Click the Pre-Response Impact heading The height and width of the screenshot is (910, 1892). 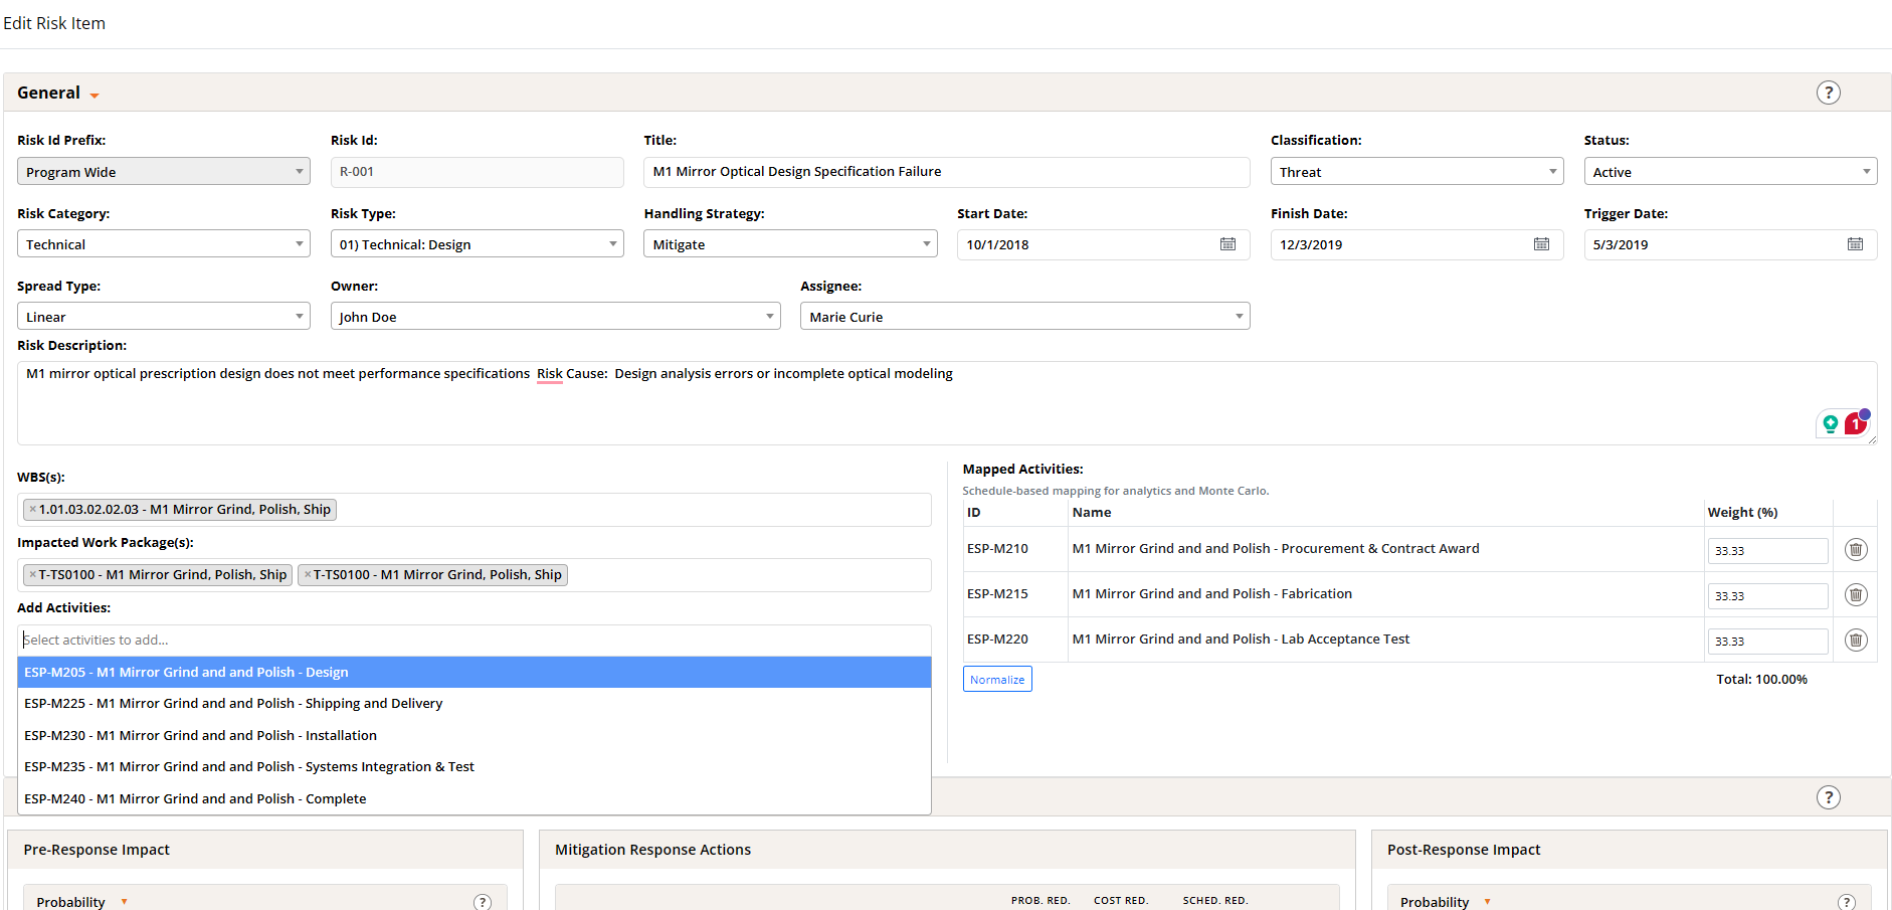tap(96, 850)
